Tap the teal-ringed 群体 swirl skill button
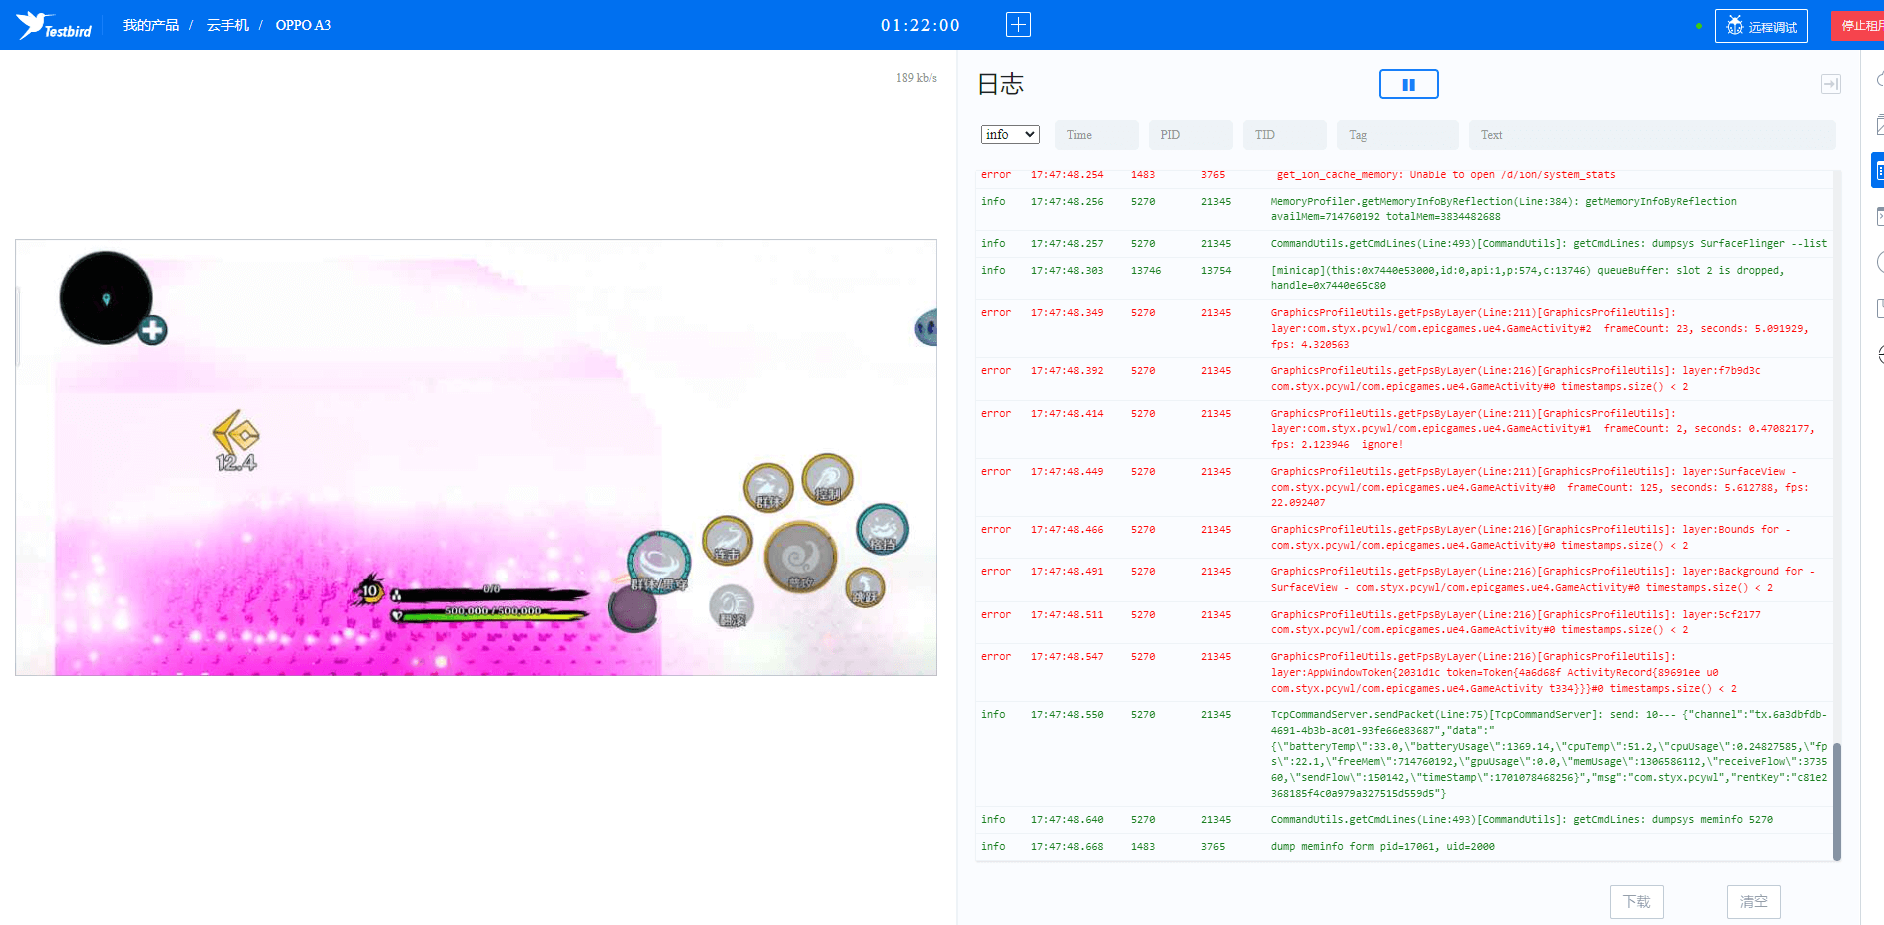 point(659,562)
